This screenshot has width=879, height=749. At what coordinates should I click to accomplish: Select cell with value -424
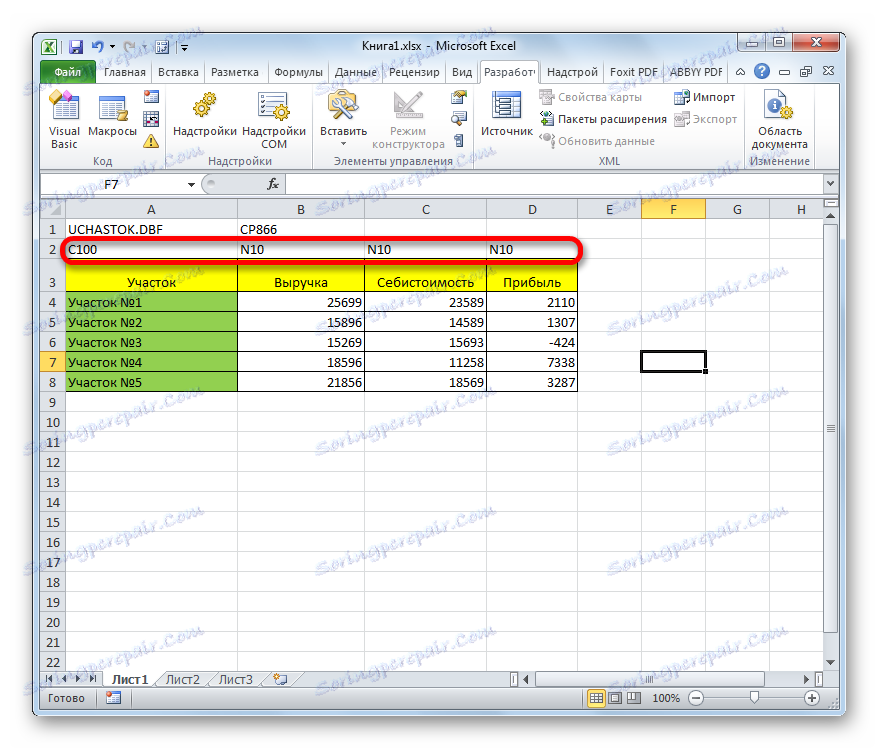point(532,342)
